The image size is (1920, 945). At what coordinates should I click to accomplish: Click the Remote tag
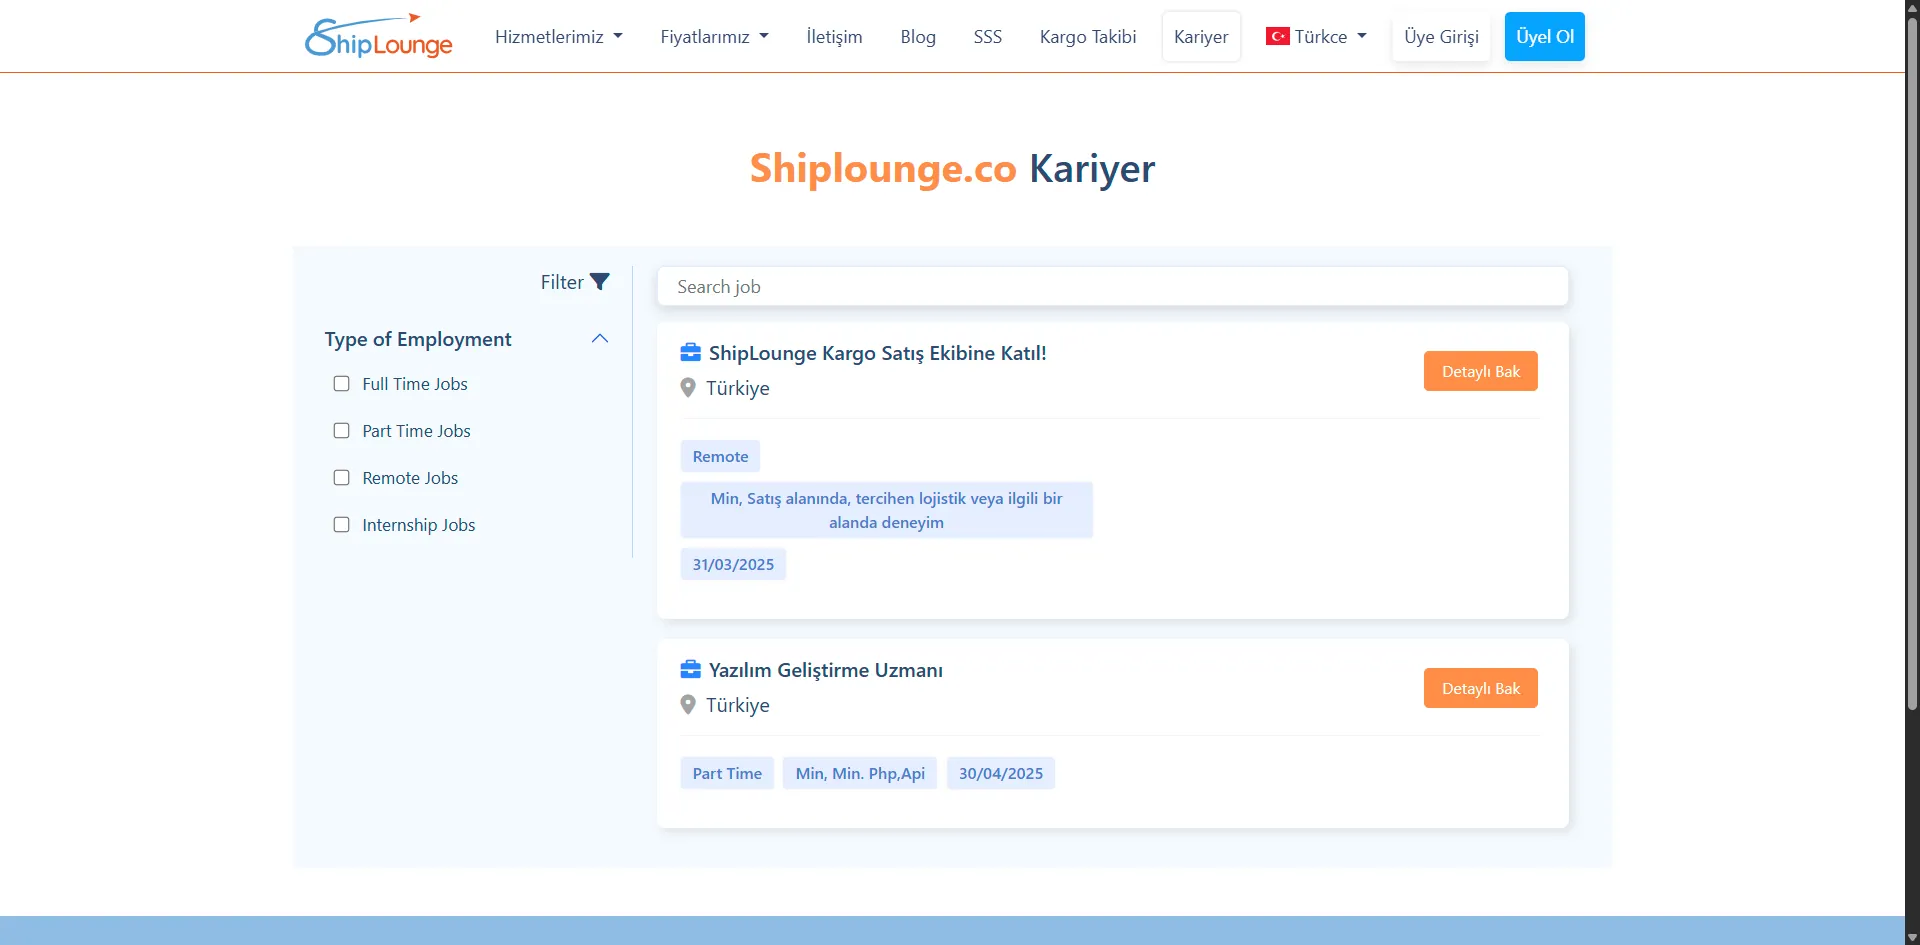[x=720, y=456]
